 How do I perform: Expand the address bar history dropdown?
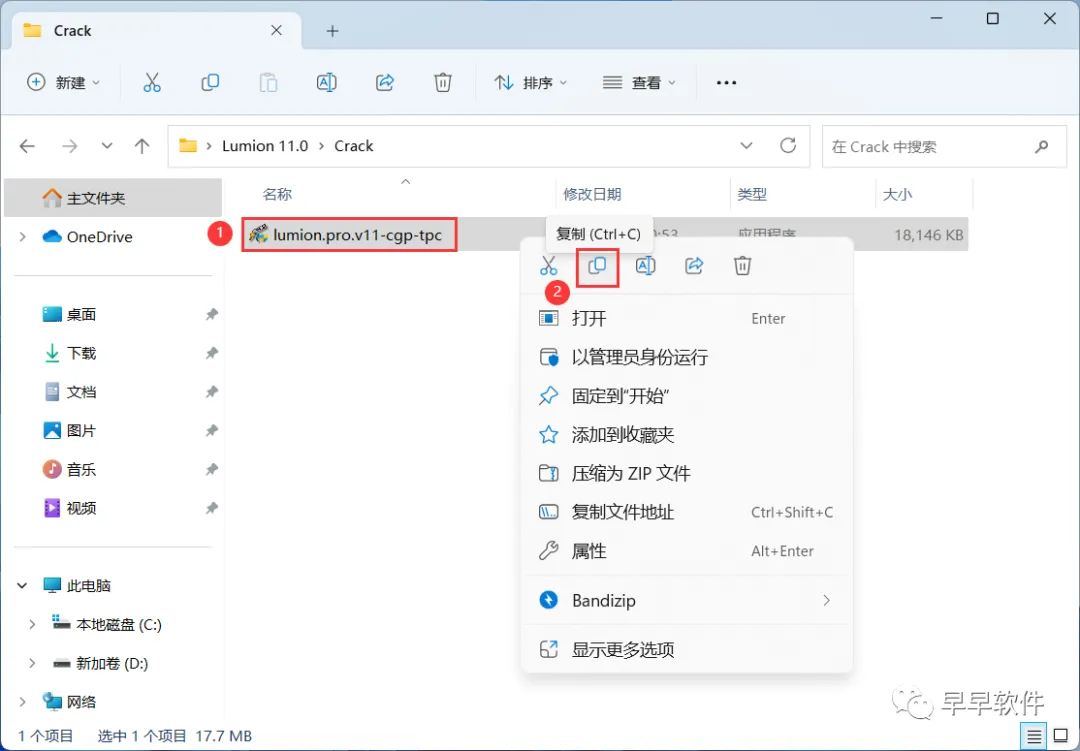coord(746,145)
